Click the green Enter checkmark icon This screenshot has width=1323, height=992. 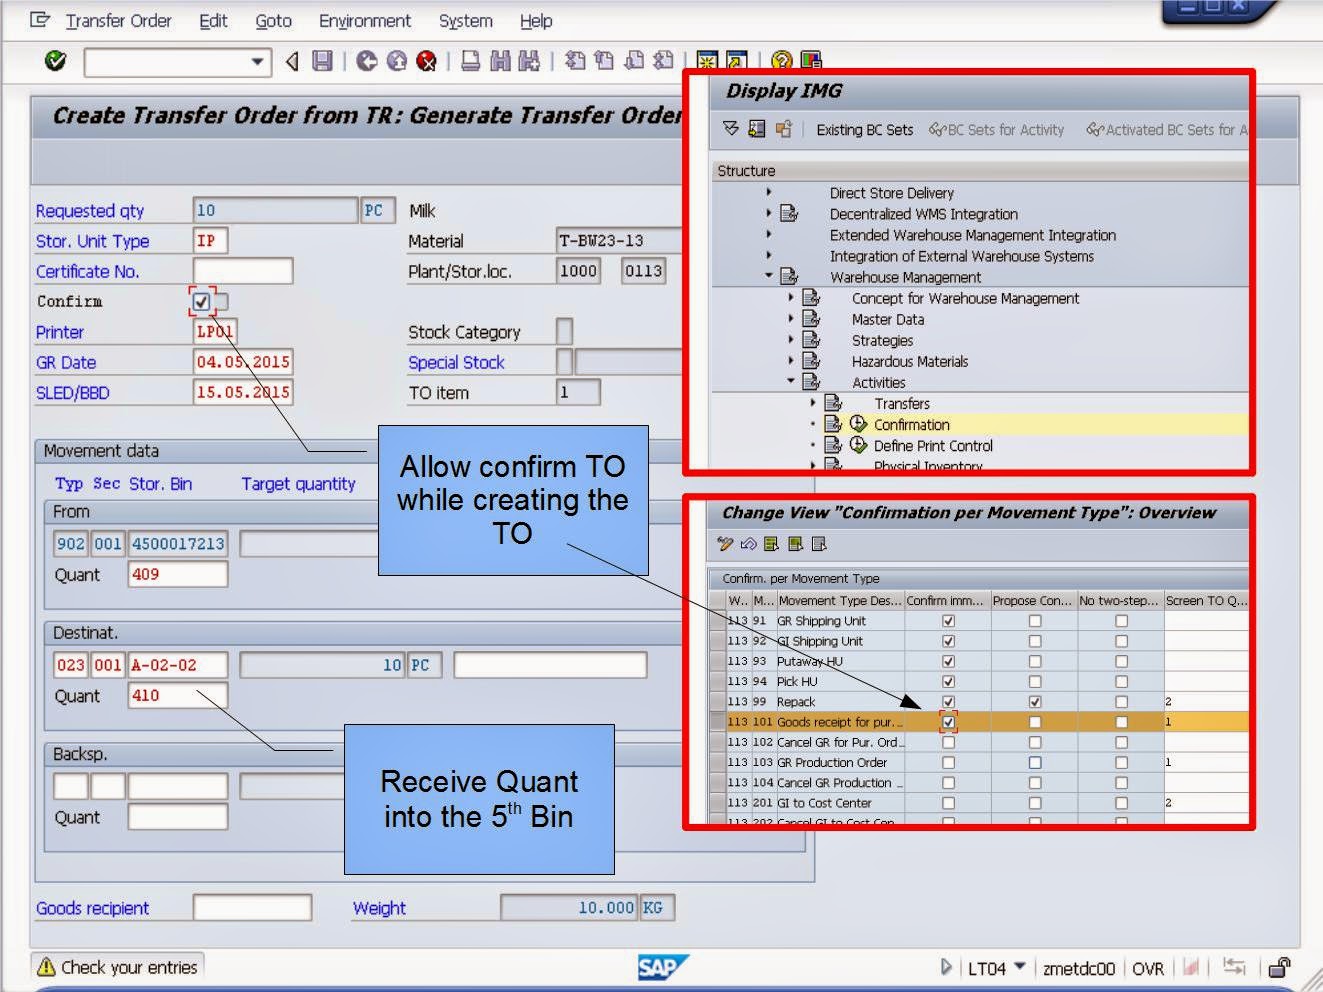coord(56,60)
